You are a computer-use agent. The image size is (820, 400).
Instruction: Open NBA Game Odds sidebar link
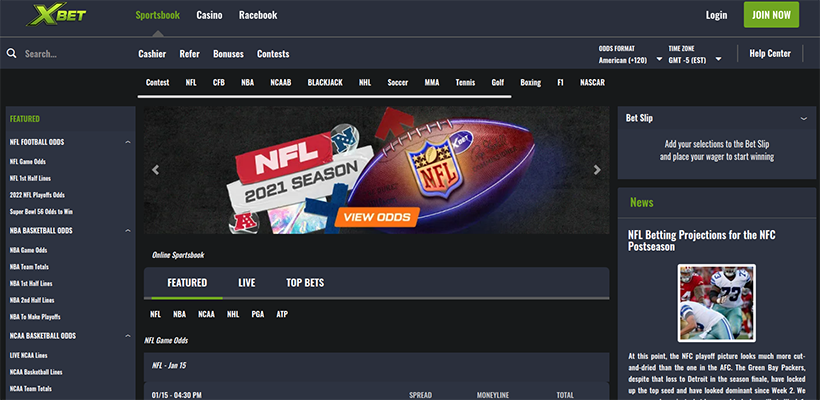pos(28,250)
